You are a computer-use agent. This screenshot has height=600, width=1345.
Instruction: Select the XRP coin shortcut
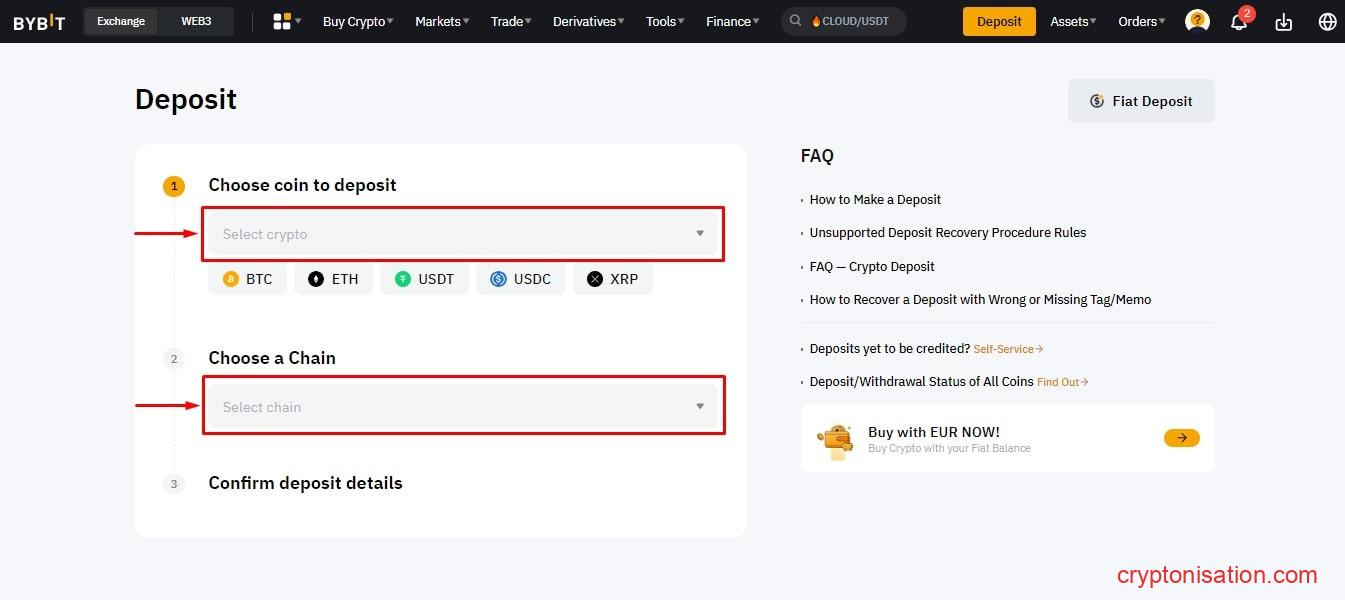pyautogui.click(x=612, y=279)
